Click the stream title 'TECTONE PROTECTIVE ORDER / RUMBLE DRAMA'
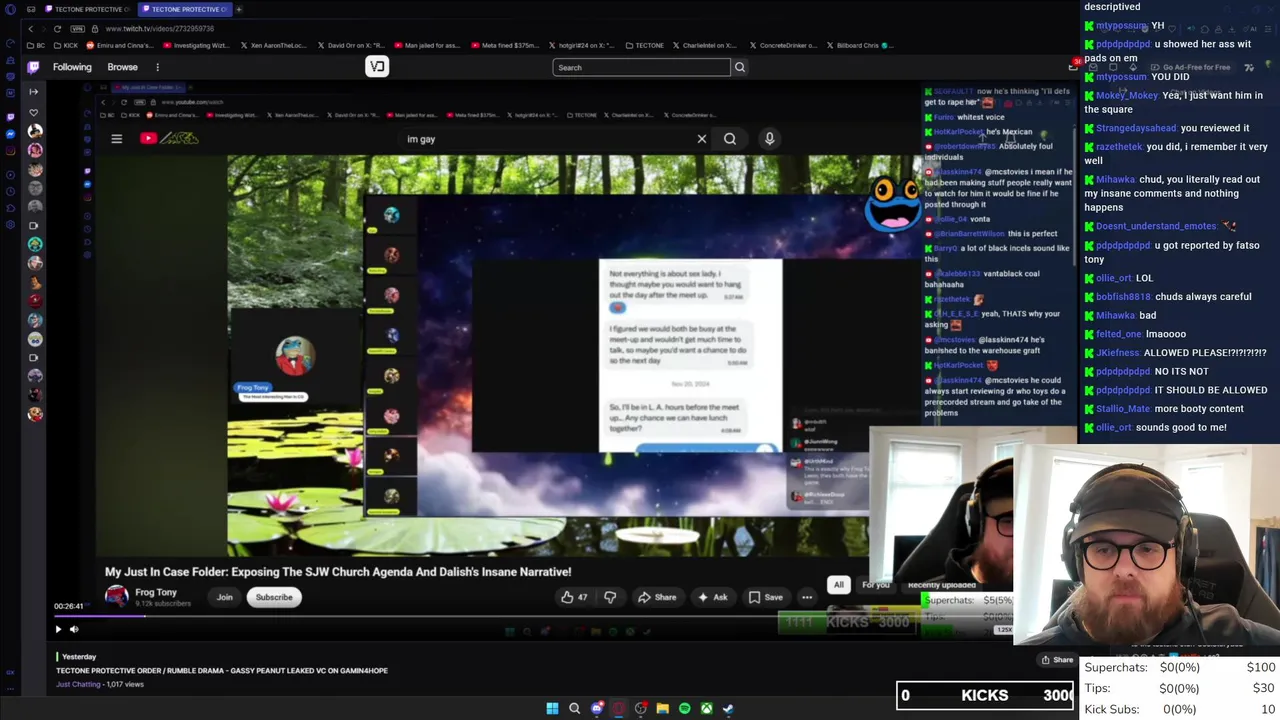Screen dimensions: 1280x720 tap(221, 670)
